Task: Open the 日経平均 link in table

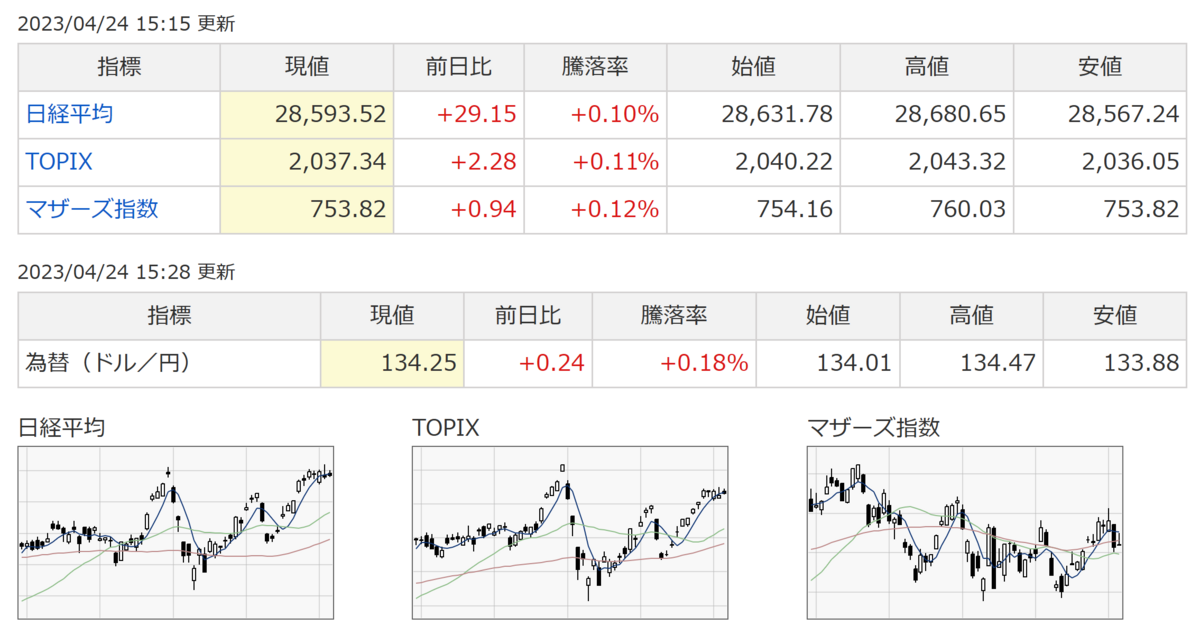Action: [x=69, y=114]
